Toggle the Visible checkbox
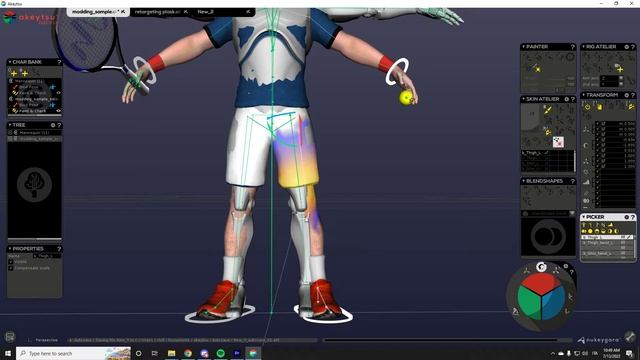 (11, 262)
